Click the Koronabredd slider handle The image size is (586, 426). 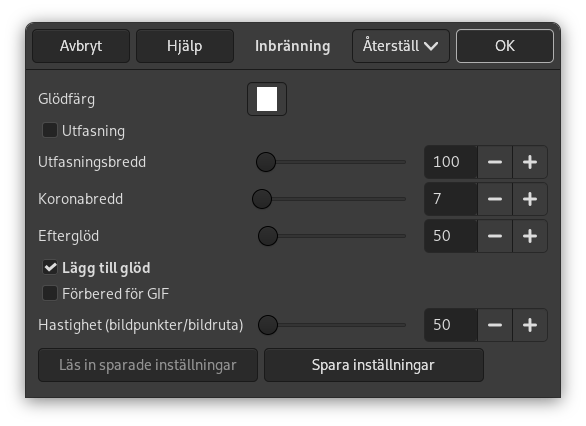tap(262, 199)
